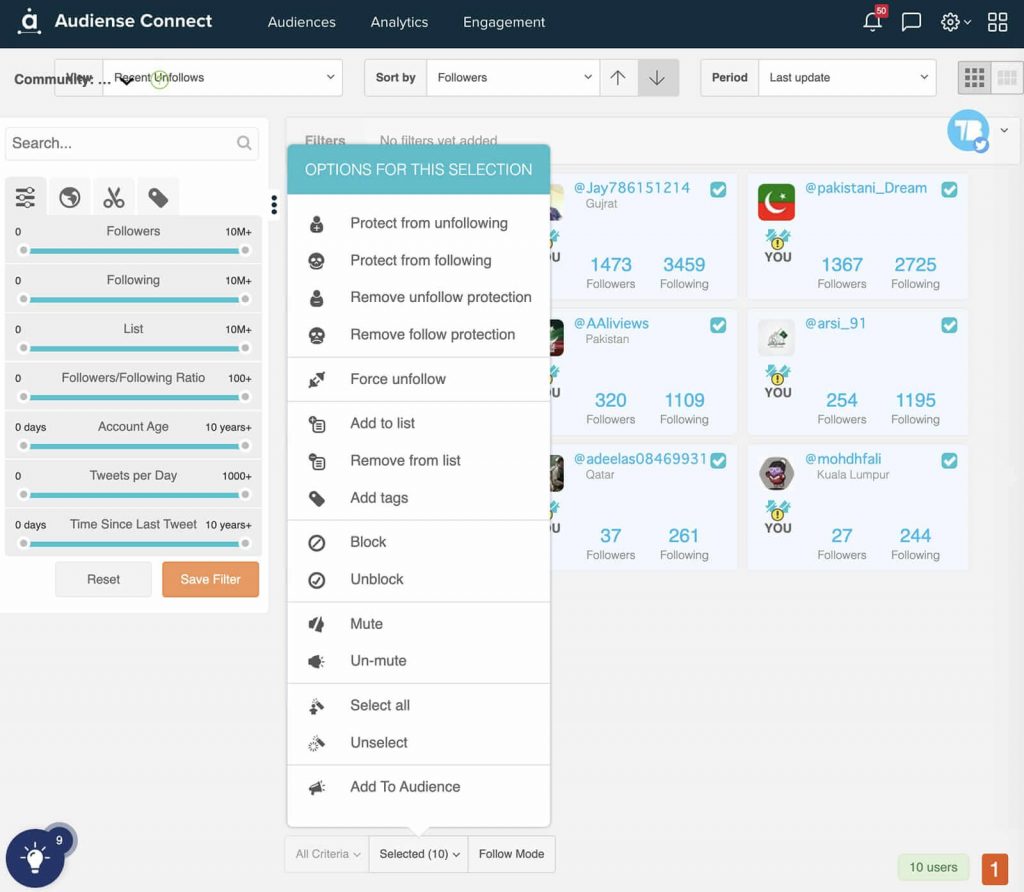Choose Select all option
The image size is (1024, 892).
click(419, 706)
